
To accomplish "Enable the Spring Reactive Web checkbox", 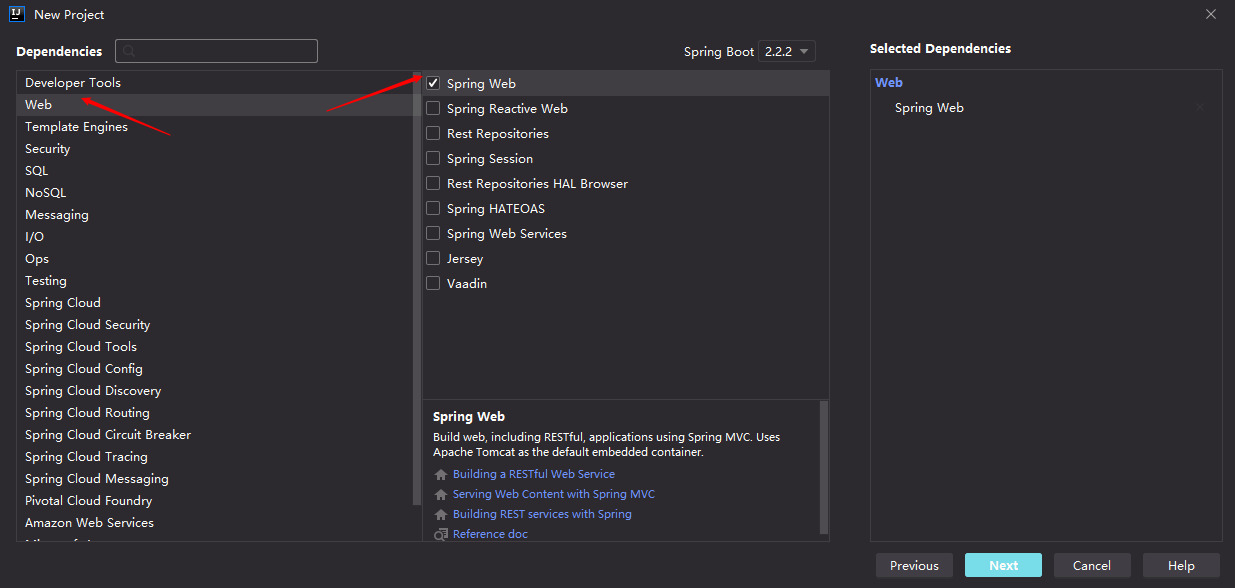I will pos(433,108).
